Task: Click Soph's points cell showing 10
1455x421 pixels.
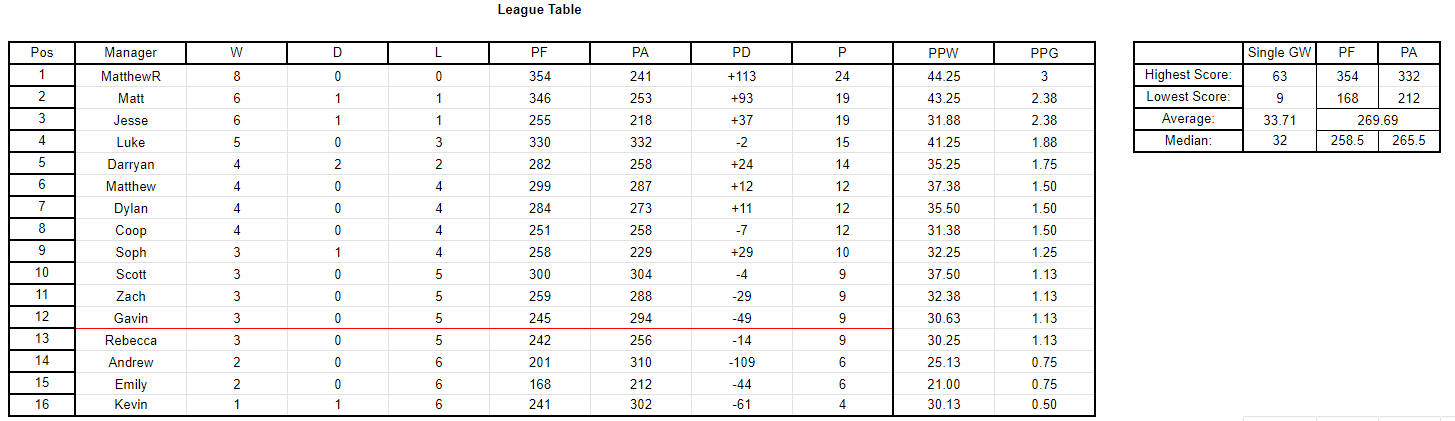Action: [842, 252]
